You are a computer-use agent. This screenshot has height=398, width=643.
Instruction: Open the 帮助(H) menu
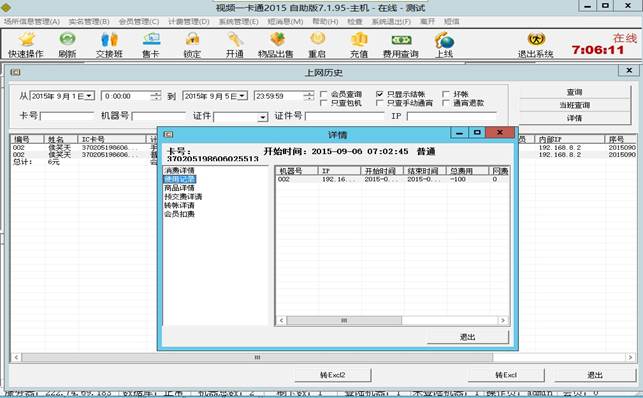click(x=325, y=21)
